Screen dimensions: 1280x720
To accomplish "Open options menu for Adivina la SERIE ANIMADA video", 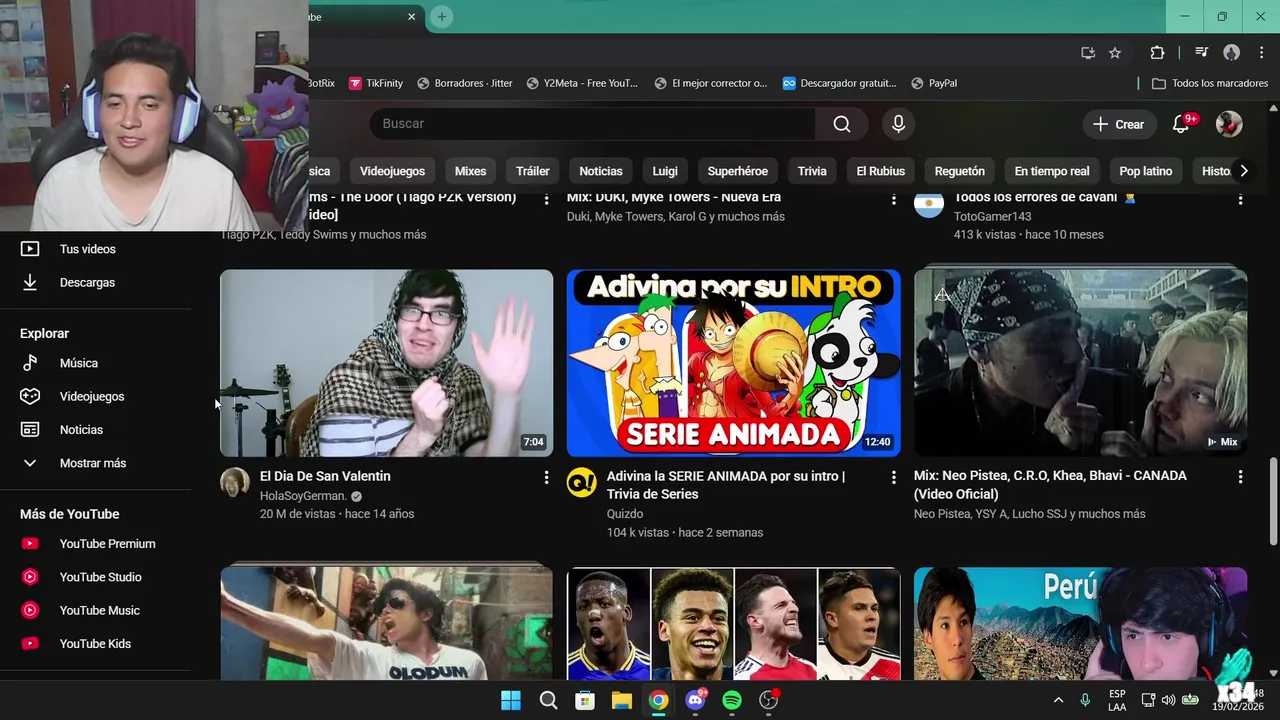I will [x=893, y=478].
